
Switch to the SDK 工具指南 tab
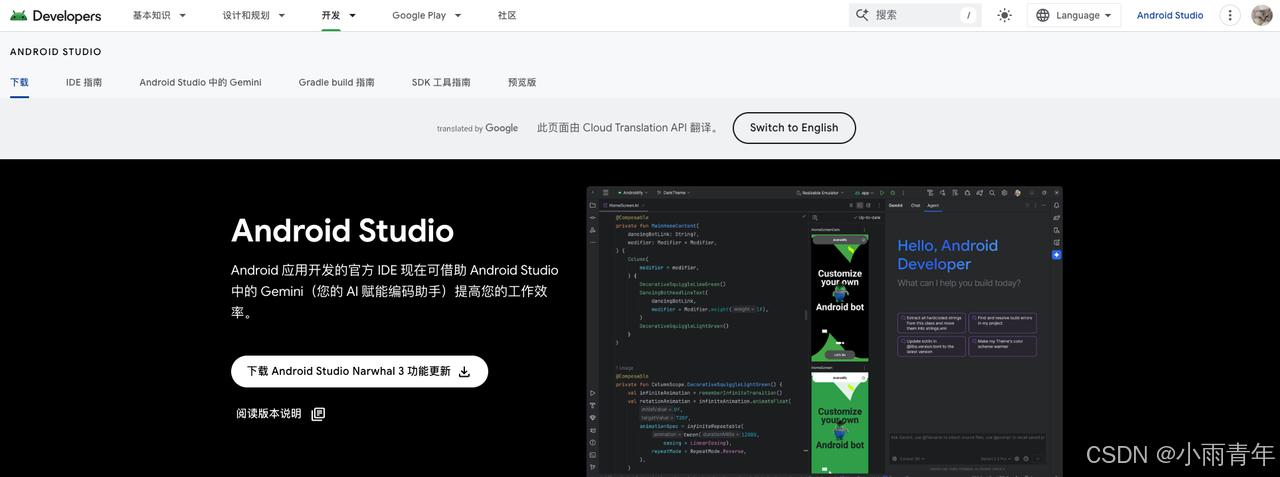click(x=441, y=82)
